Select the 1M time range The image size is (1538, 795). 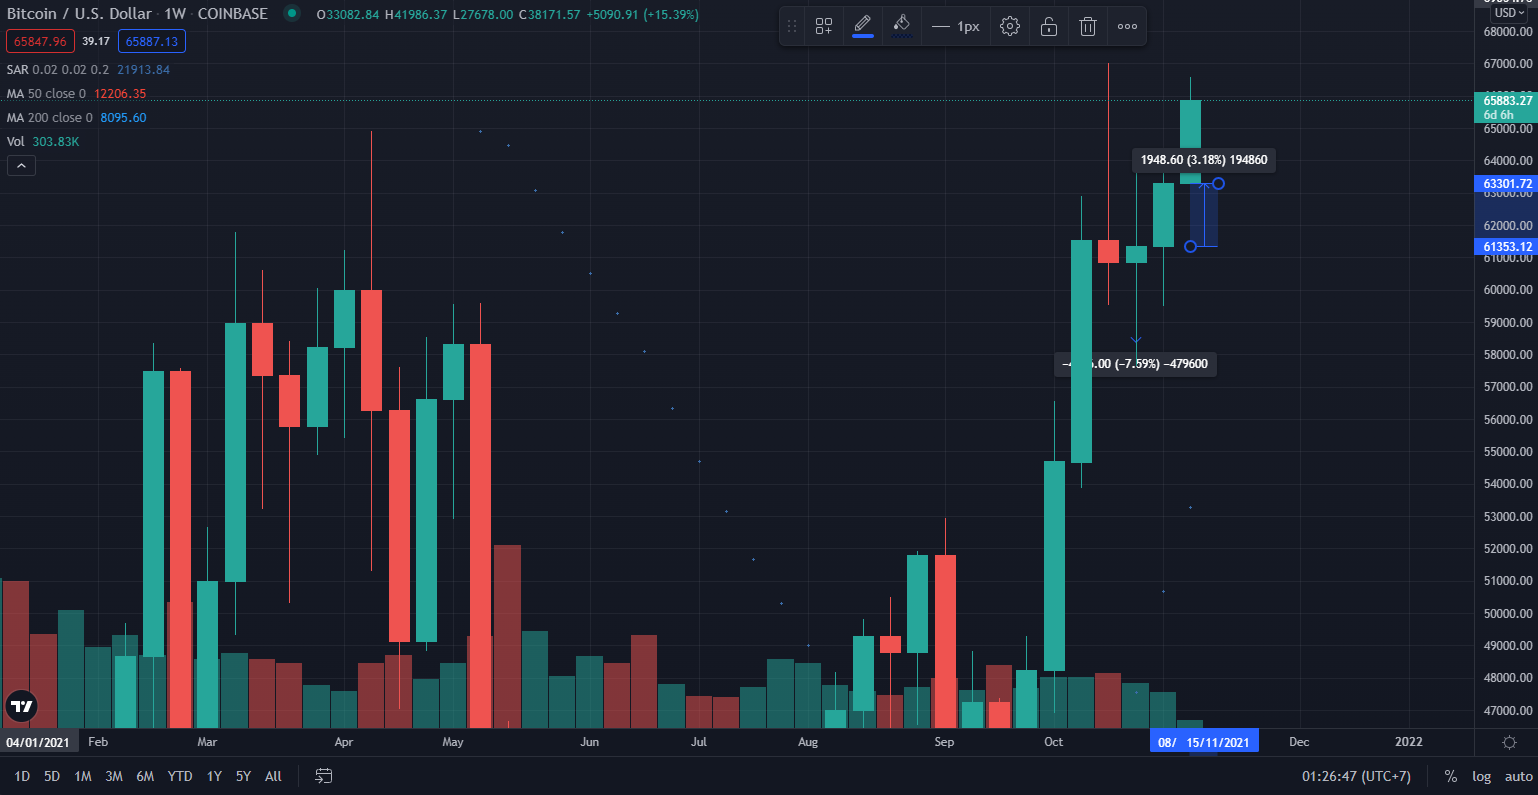point(83,776)
